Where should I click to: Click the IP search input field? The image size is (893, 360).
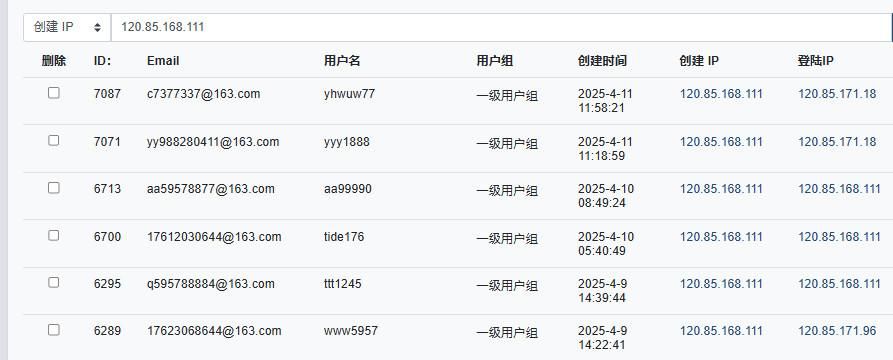pos(501,27)
